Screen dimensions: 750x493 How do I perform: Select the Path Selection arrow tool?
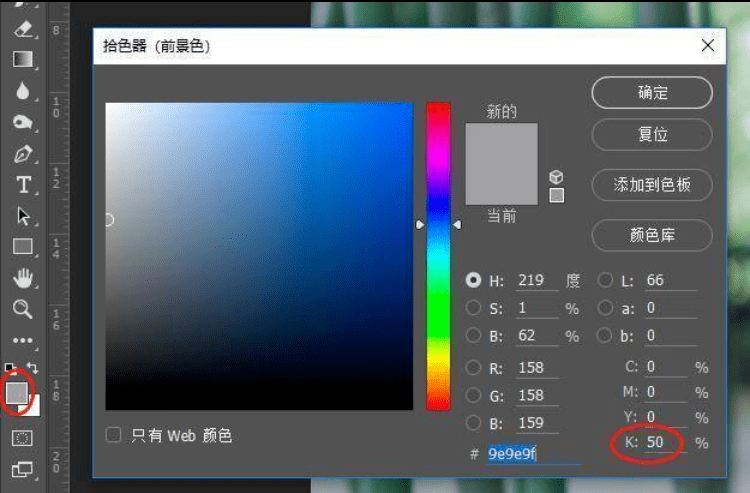click(x=24, y=216)
